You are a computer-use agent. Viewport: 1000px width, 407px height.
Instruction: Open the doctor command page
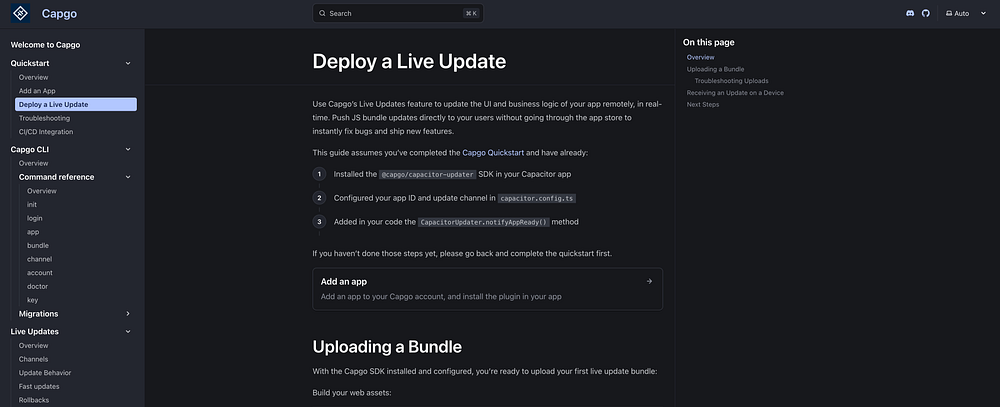(x=37, y=286)
